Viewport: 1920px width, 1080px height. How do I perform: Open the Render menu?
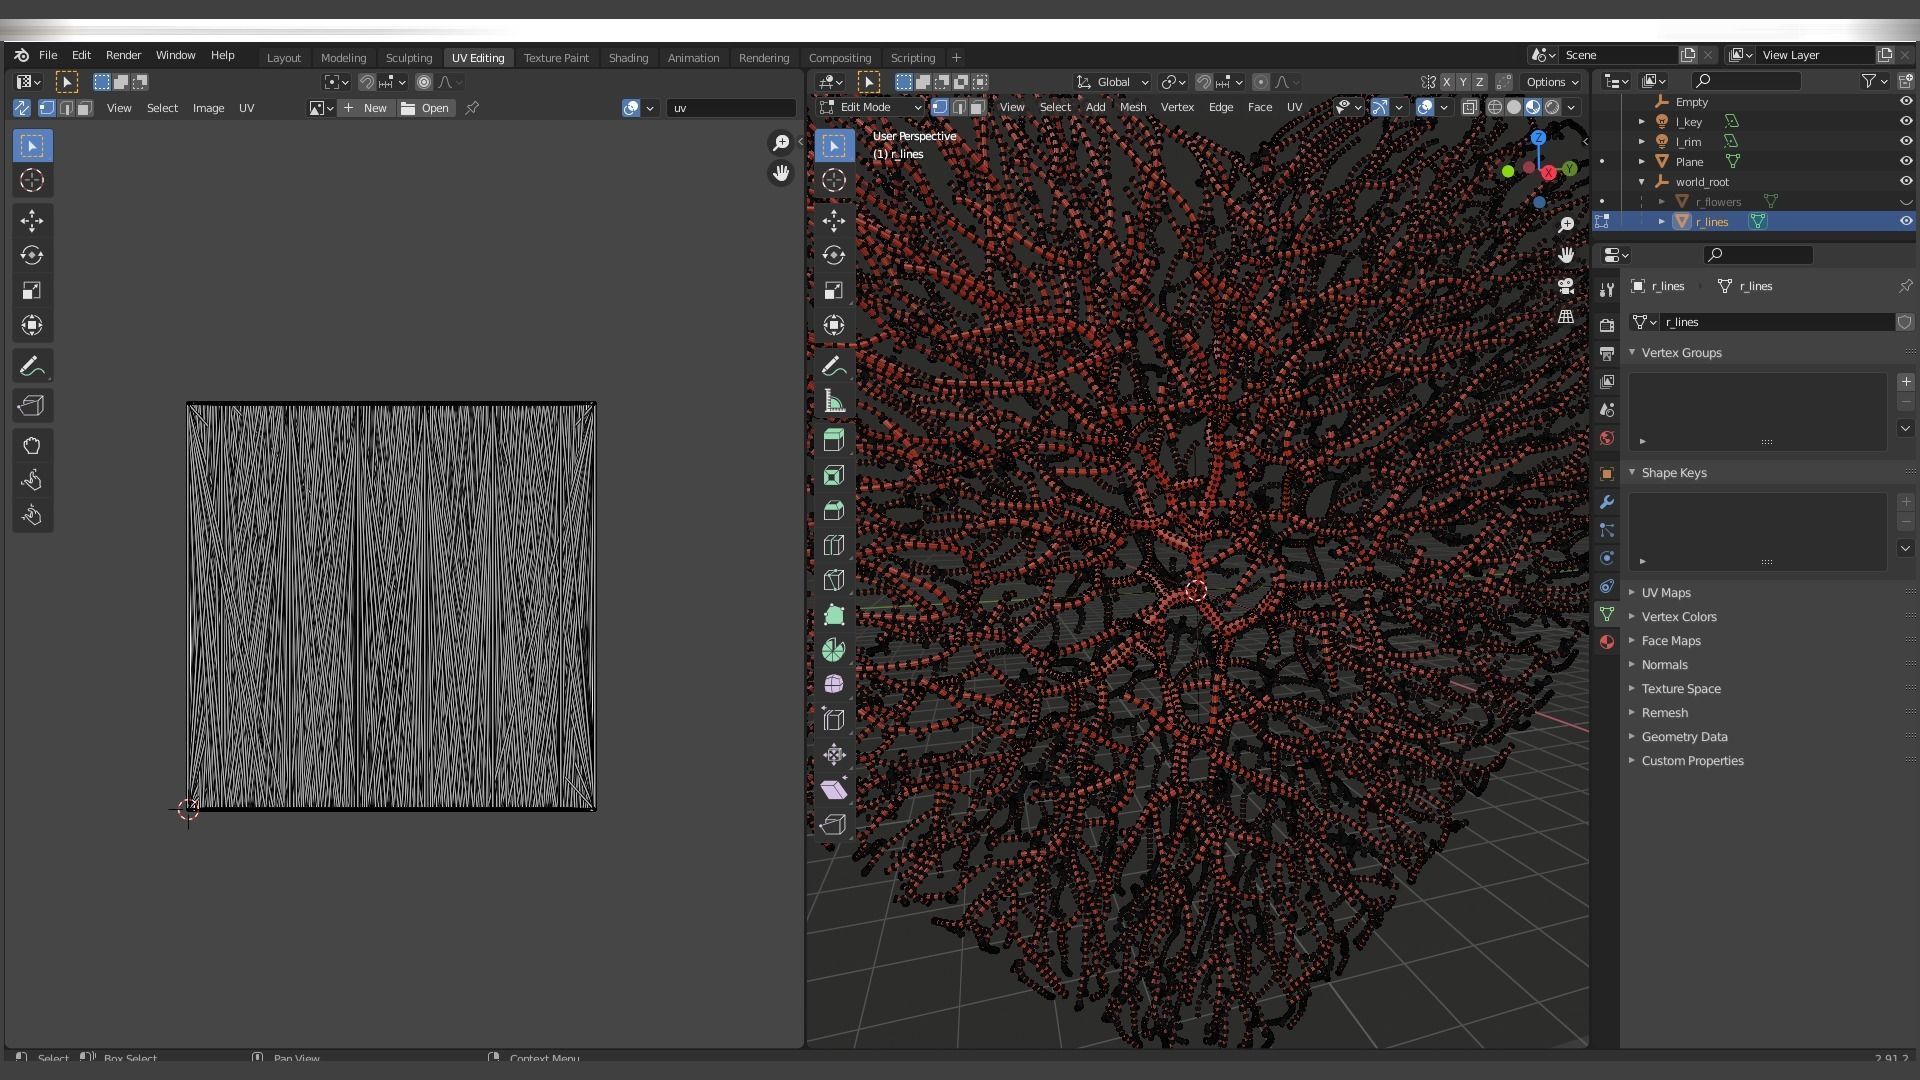[123, 55]
